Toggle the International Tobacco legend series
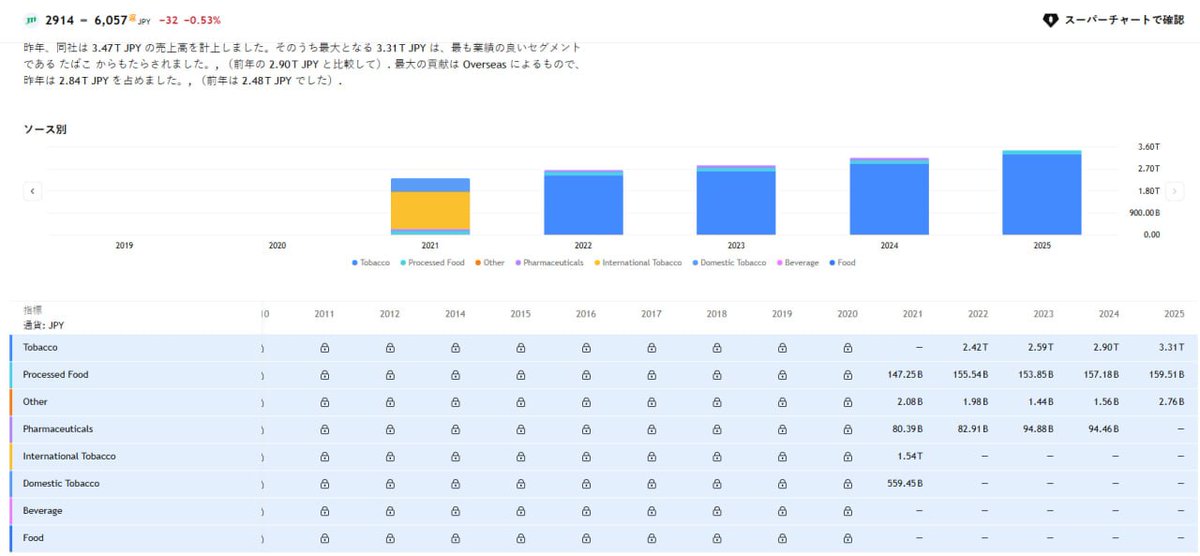1200x556 pixels. [x=637, y=263]
